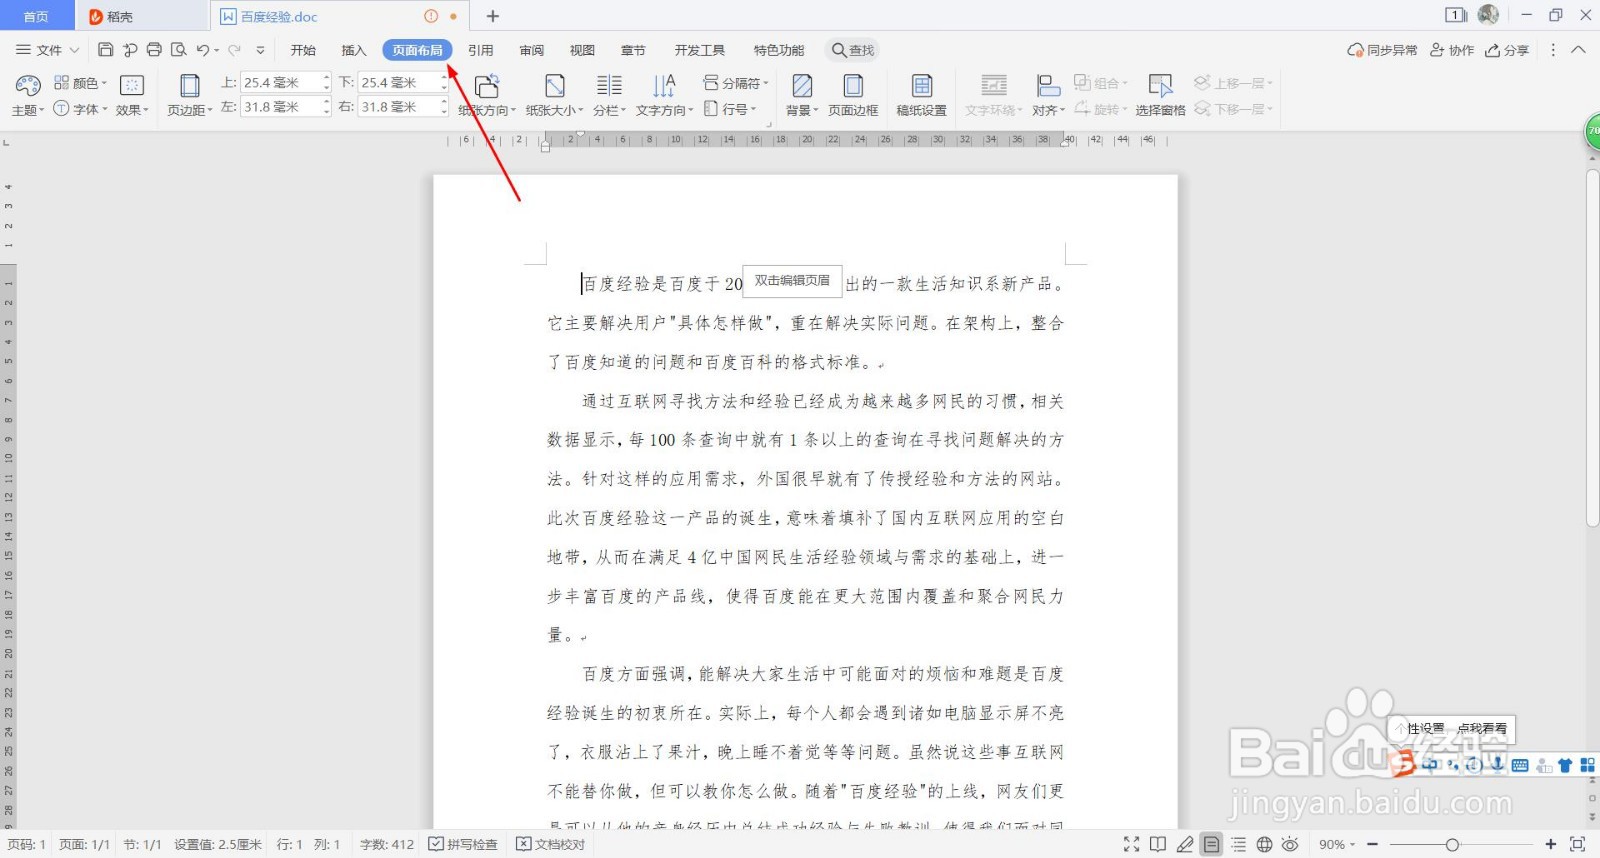
Task: Open the customize quick access toolbar dropdown
Action: [x=260, y=49]
